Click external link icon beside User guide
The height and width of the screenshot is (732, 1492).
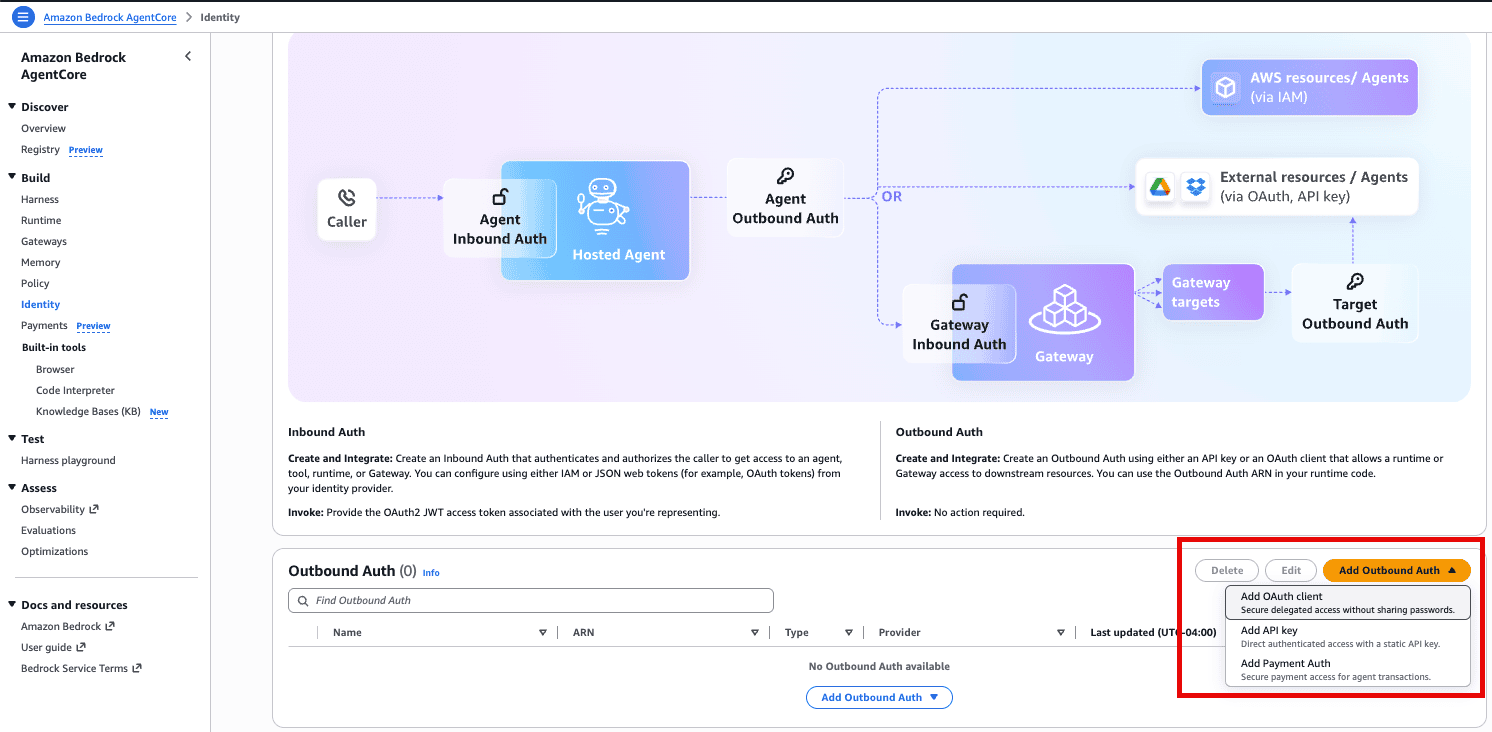[x=81, y=647]
